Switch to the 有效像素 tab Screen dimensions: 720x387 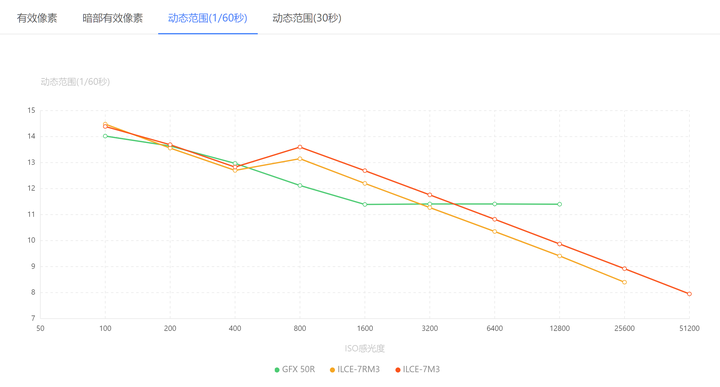[x=37, y=18]
